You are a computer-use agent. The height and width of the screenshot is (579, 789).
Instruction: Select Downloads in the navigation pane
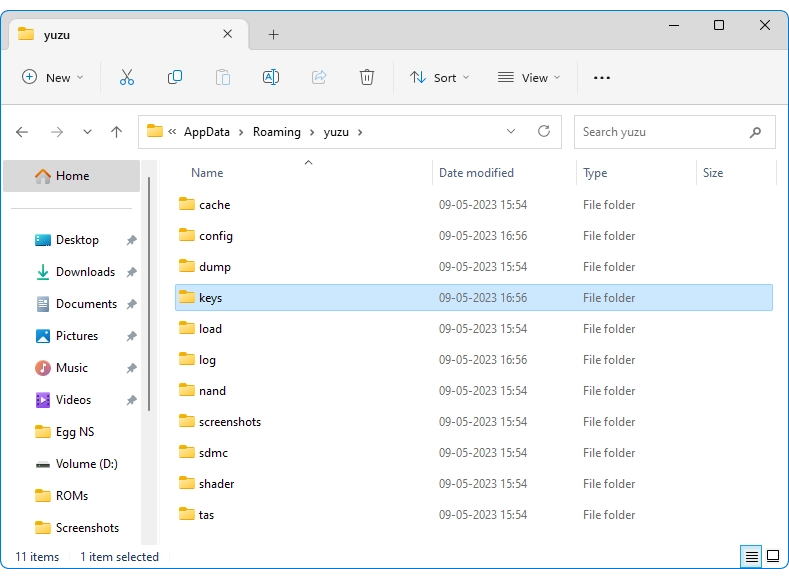pyautogui.click(x=85, y=272)
